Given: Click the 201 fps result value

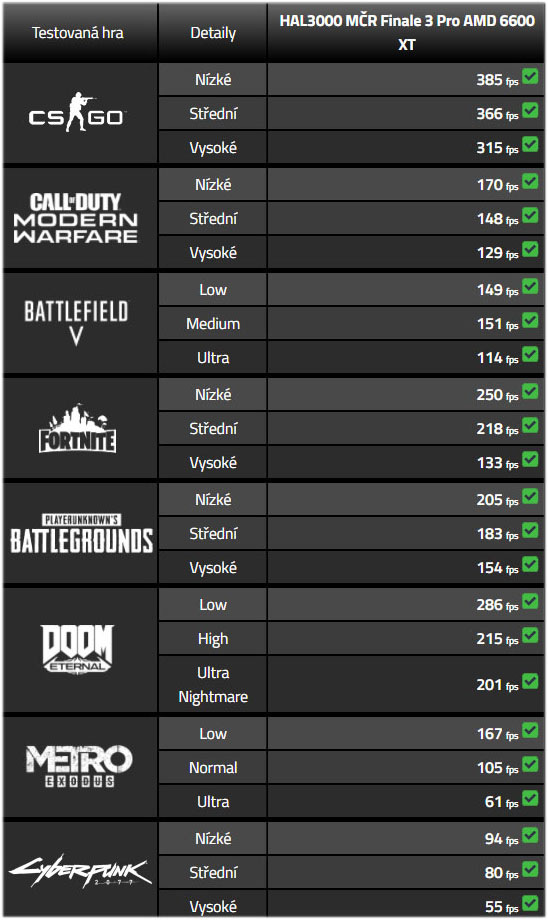Looking at the screenshot, I should [497, 685].
